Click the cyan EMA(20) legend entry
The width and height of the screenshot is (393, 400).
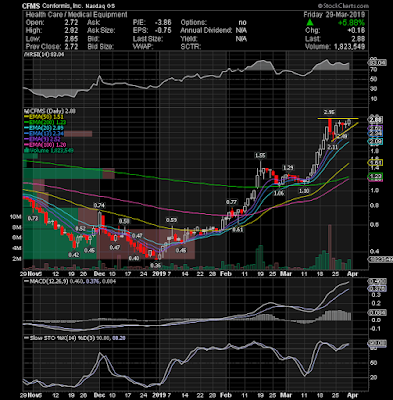click(x=43, y=128)
